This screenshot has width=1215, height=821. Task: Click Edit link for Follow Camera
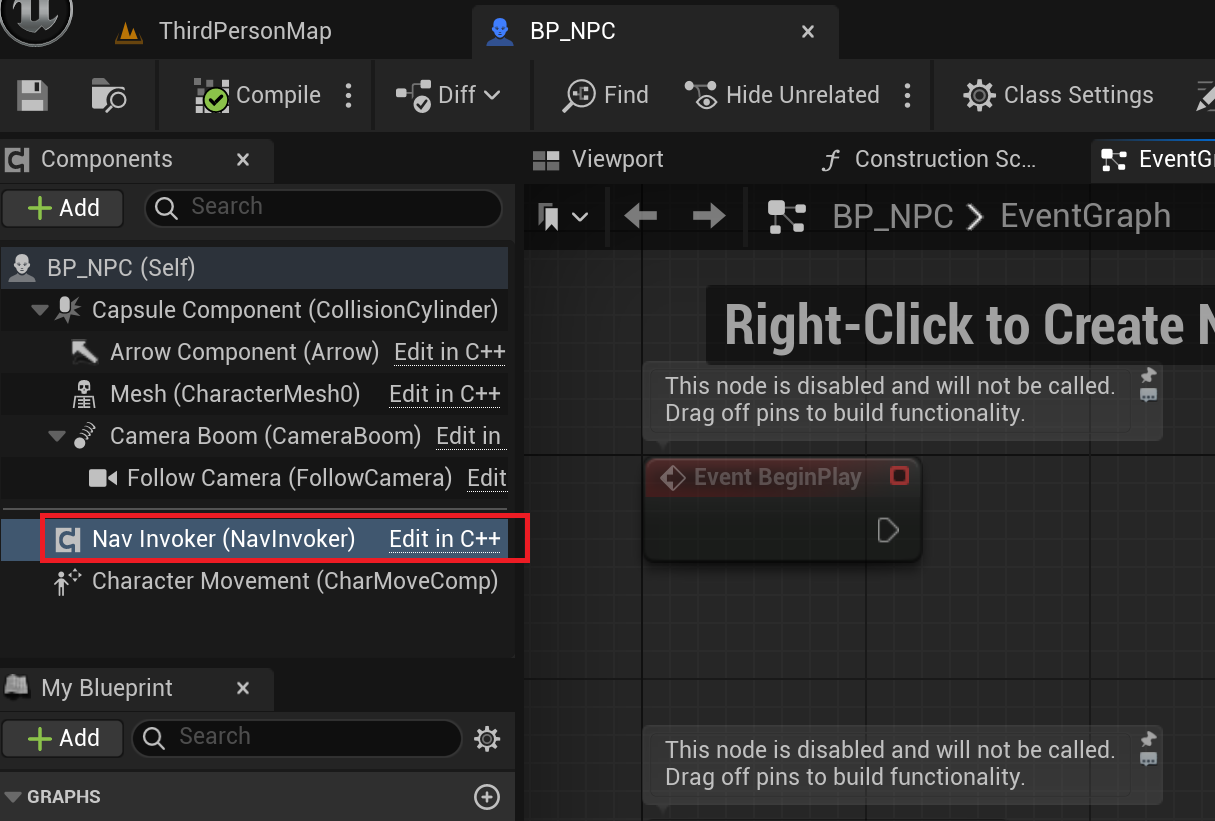tap(487, 478)
